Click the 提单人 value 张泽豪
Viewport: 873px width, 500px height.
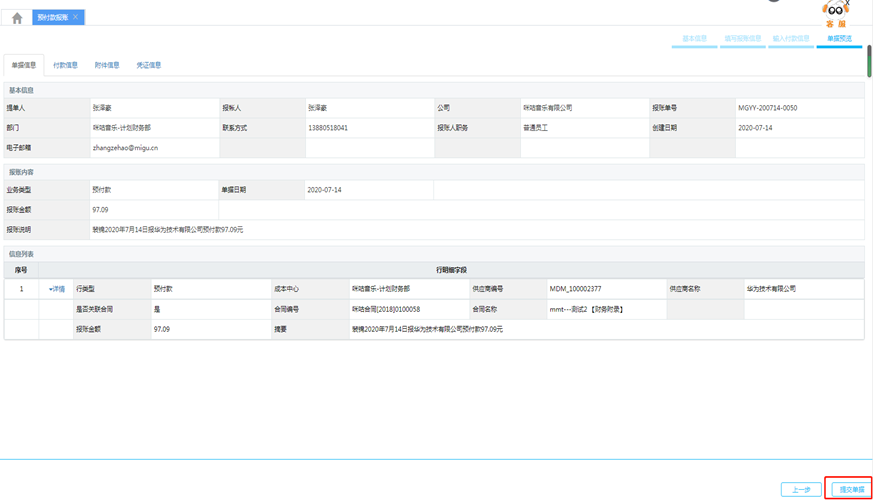point(102,108)
